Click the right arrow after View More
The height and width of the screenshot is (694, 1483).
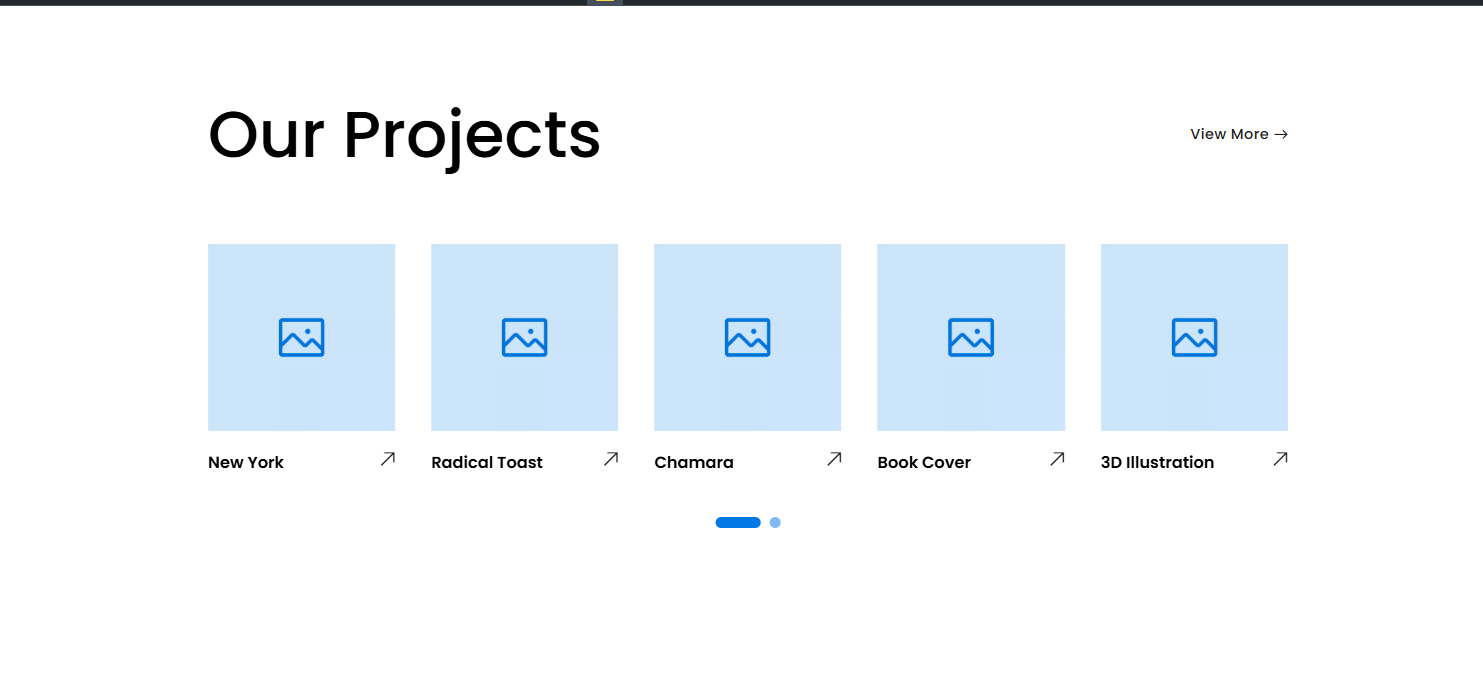coord(1281,134)
